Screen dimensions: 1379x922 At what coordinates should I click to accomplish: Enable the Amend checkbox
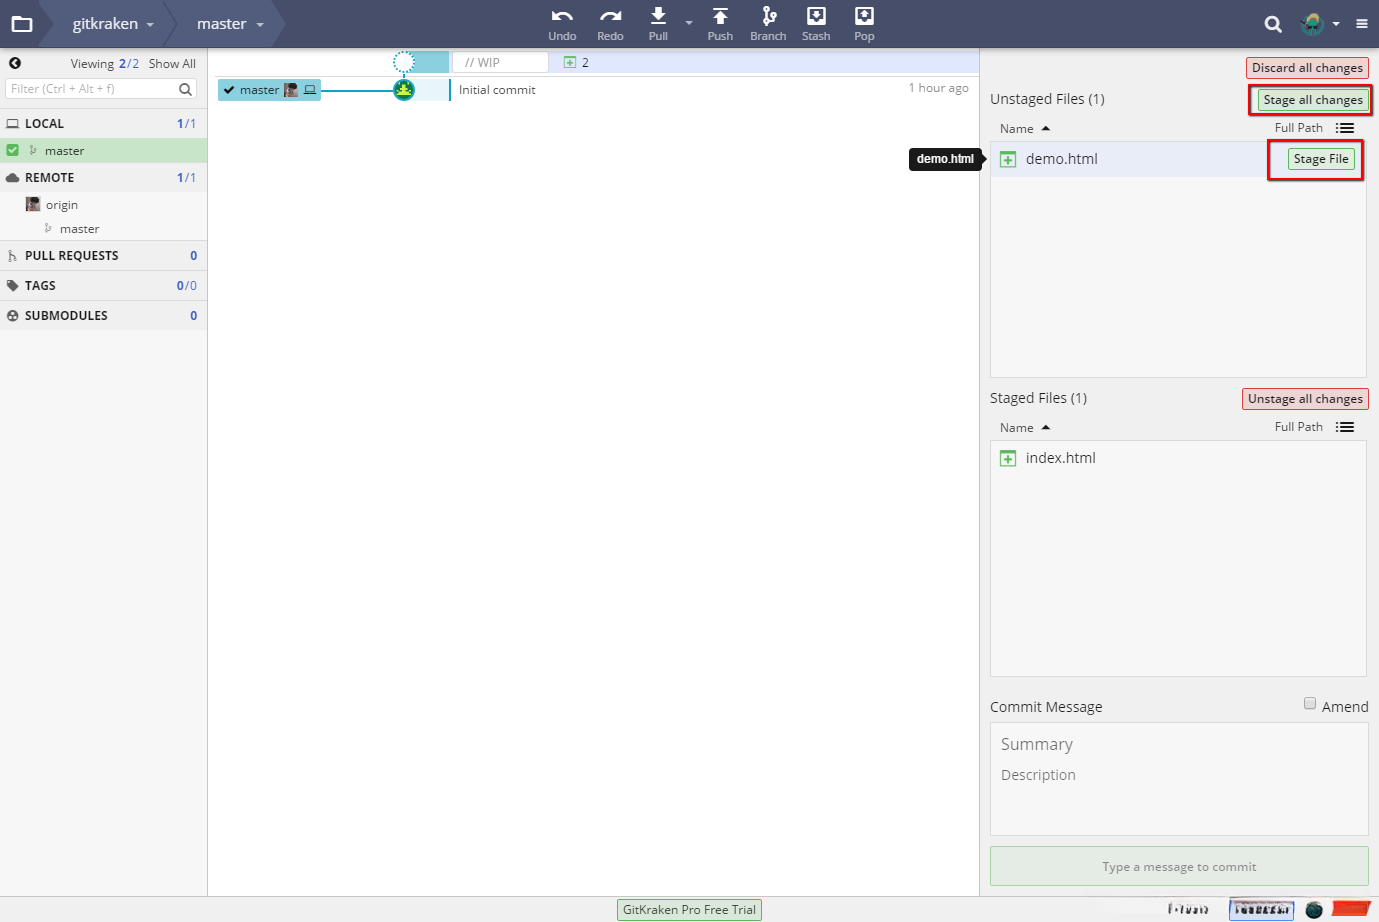pyautogui.click(x=1310, y=704)
